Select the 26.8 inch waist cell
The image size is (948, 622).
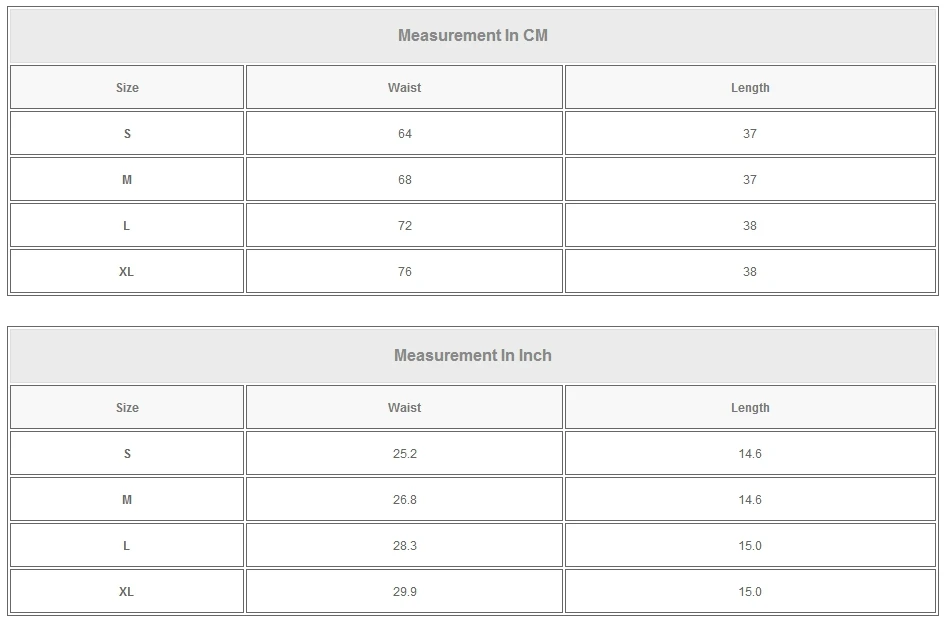pyautogui.click(x=404, y=500)
